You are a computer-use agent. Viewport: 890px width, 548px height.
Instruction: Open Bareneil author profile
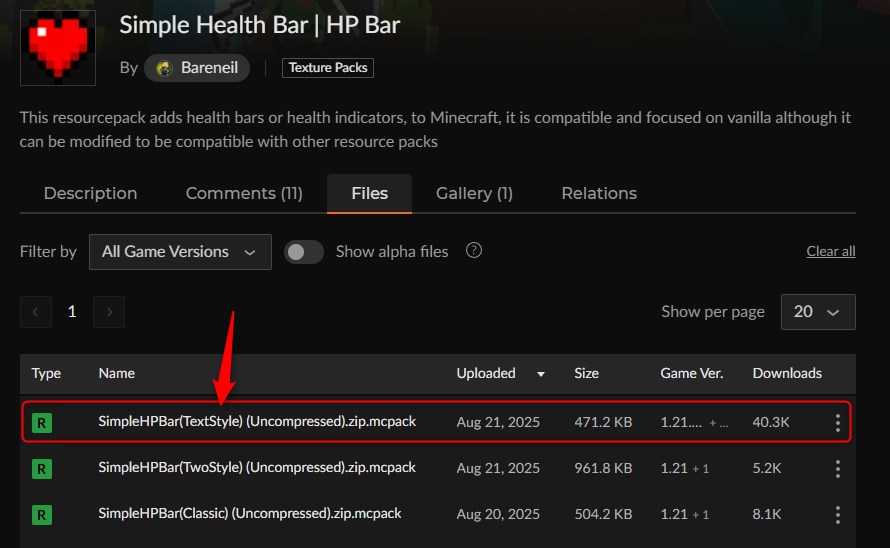click(197, 68)
